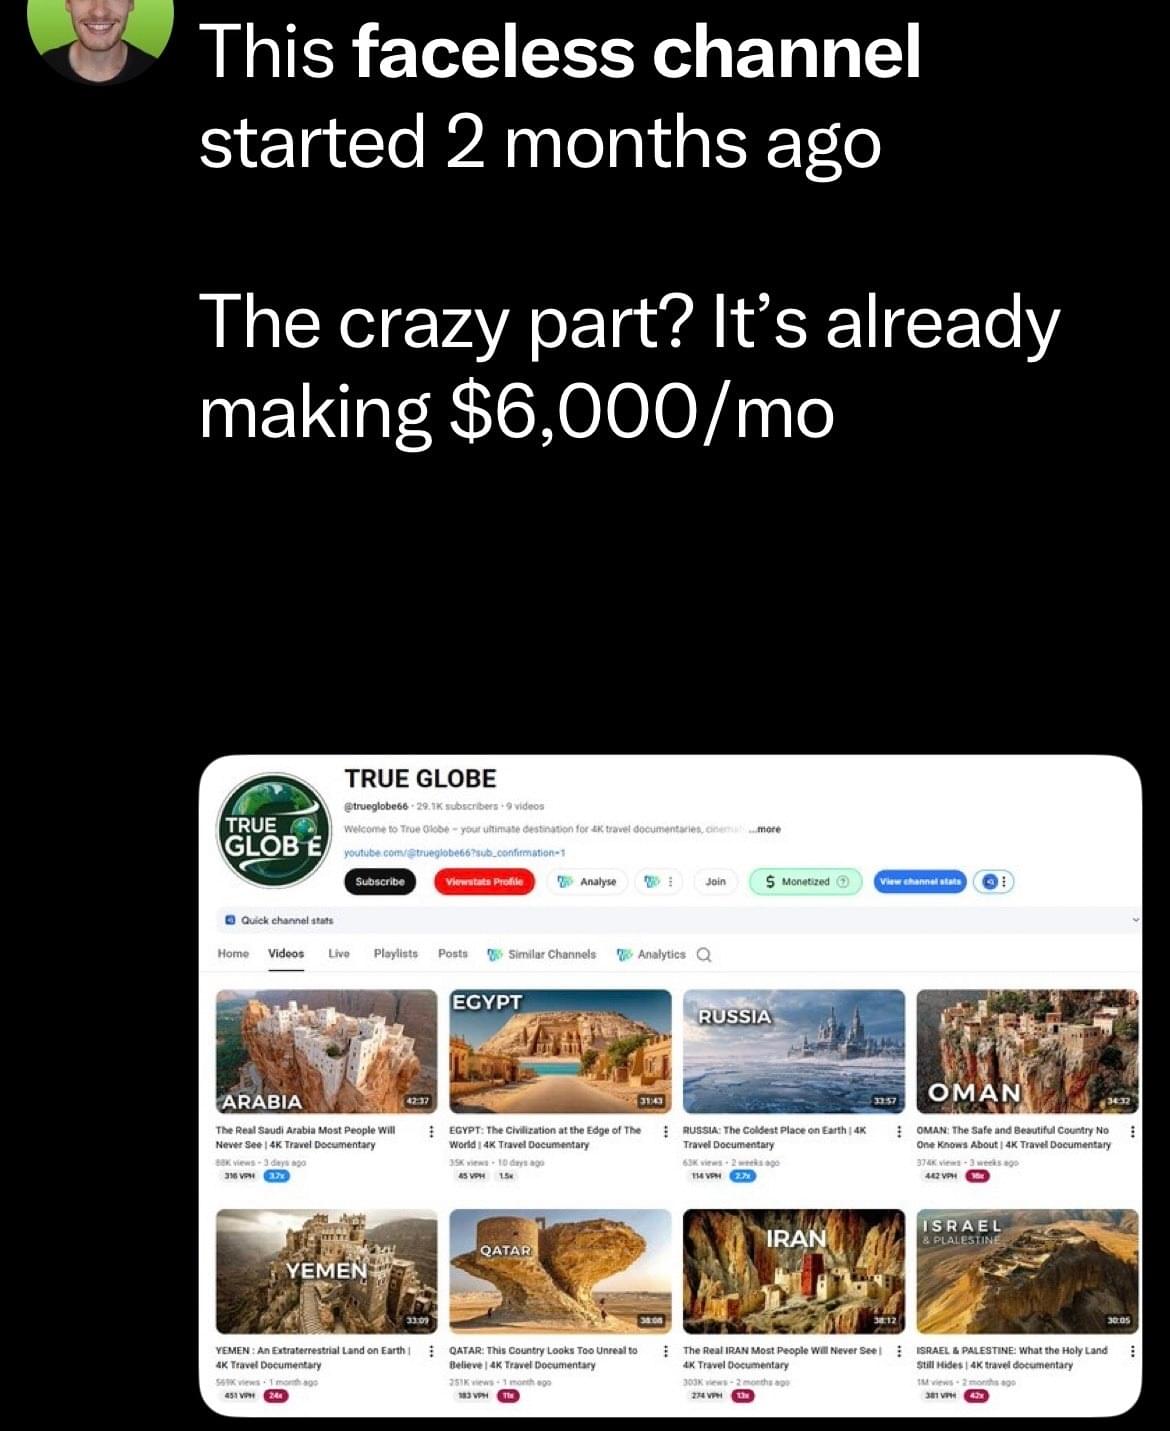Open the Yemen video thumbnail
The image size is (1170, 1431).
click(326, 1271)
